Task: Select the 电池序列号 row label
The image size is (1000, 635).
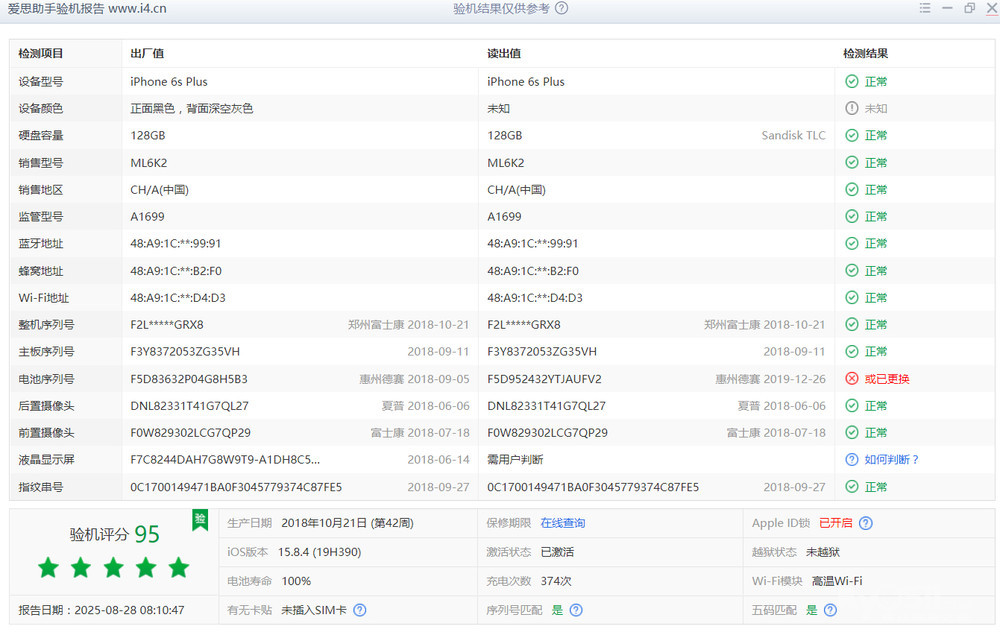Action: click(x=46, y=379)
